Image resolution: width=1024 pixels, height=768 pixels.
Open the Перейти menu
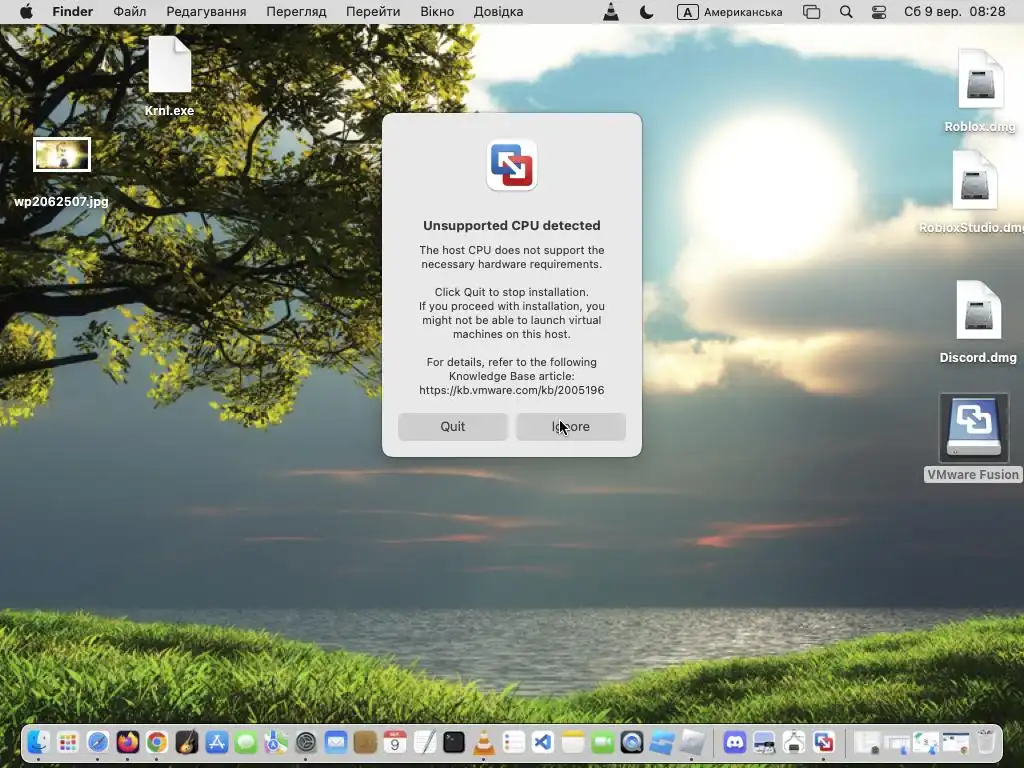pos(372,12)
